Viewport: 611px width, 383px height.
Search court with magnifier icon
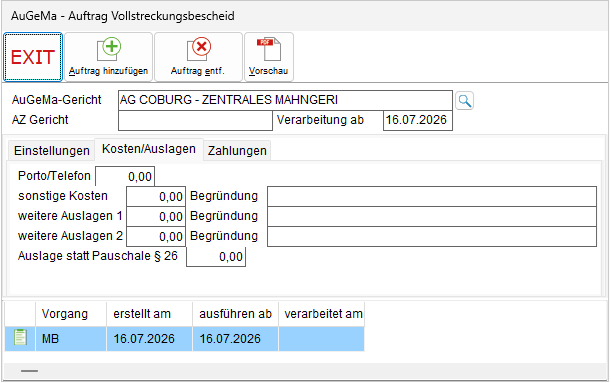pos(464,101)
